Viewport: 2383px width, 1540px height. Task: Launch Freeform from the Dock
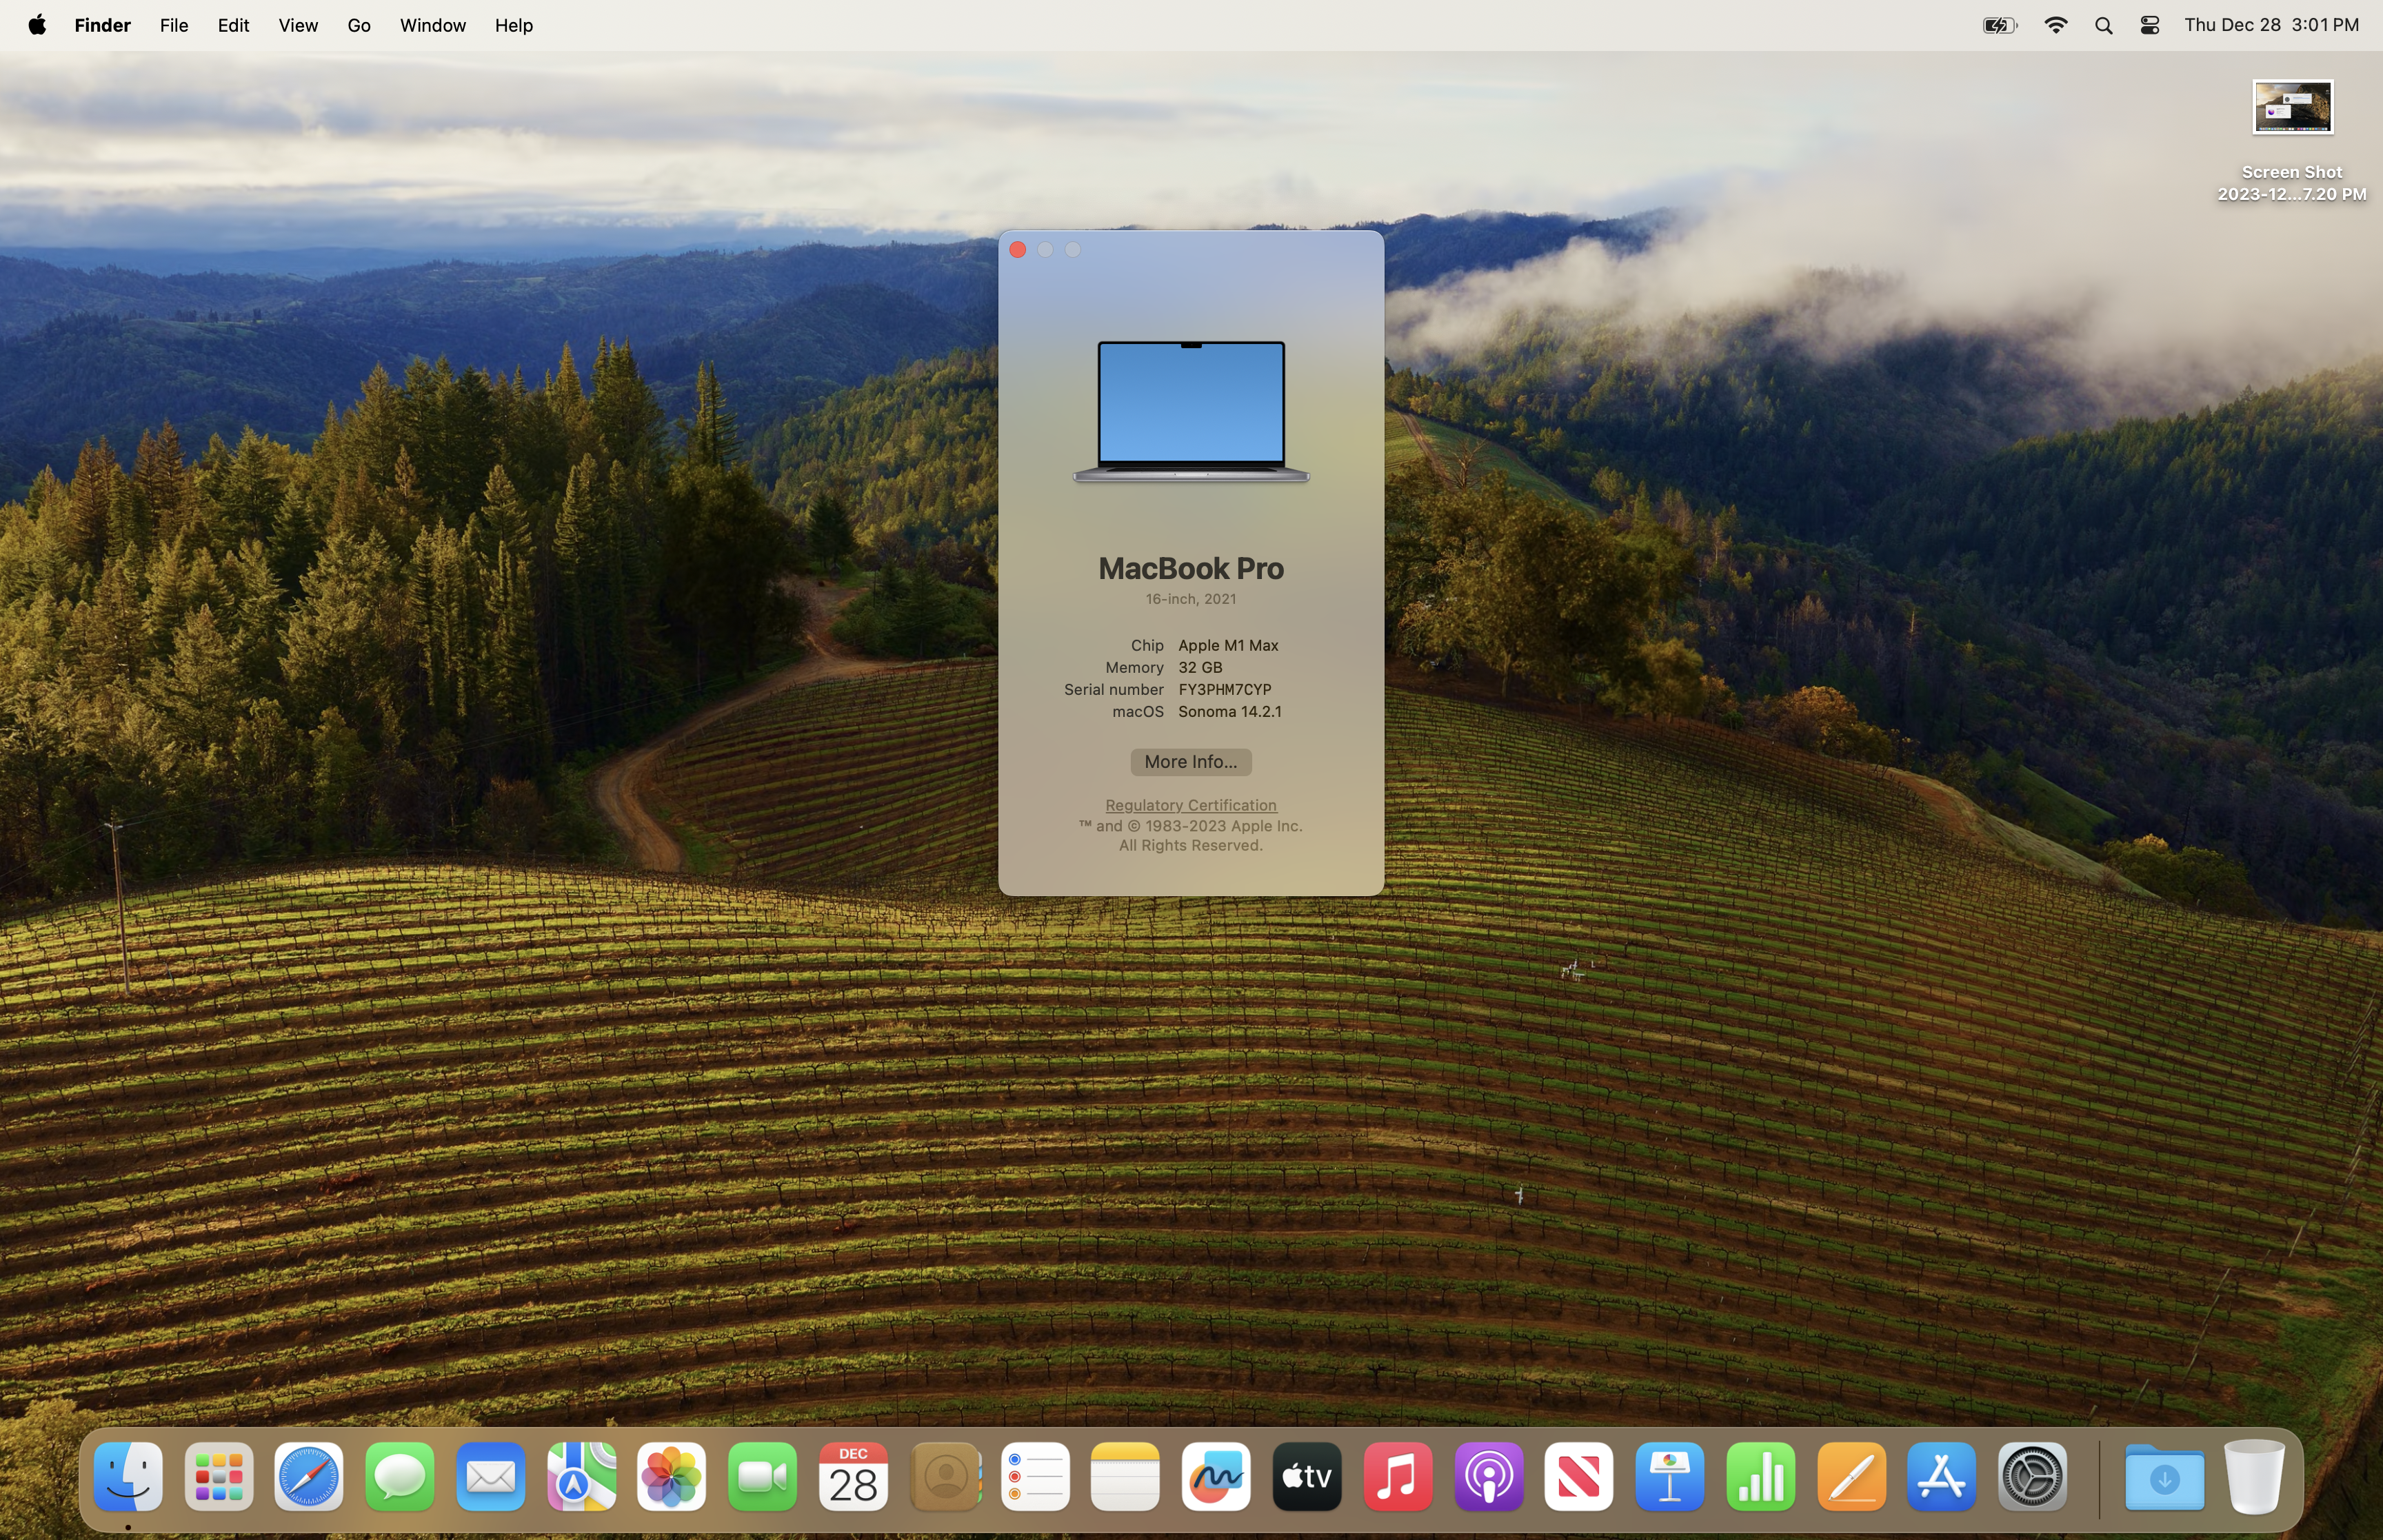tap(1216, 1476)
